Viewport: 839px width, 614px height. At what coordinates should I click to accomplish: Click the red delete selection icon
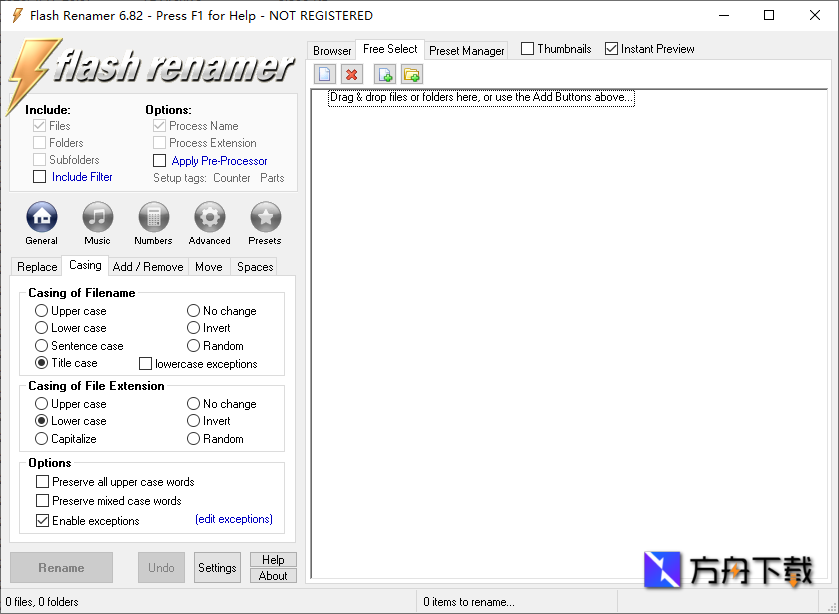(x=352, y=73)
